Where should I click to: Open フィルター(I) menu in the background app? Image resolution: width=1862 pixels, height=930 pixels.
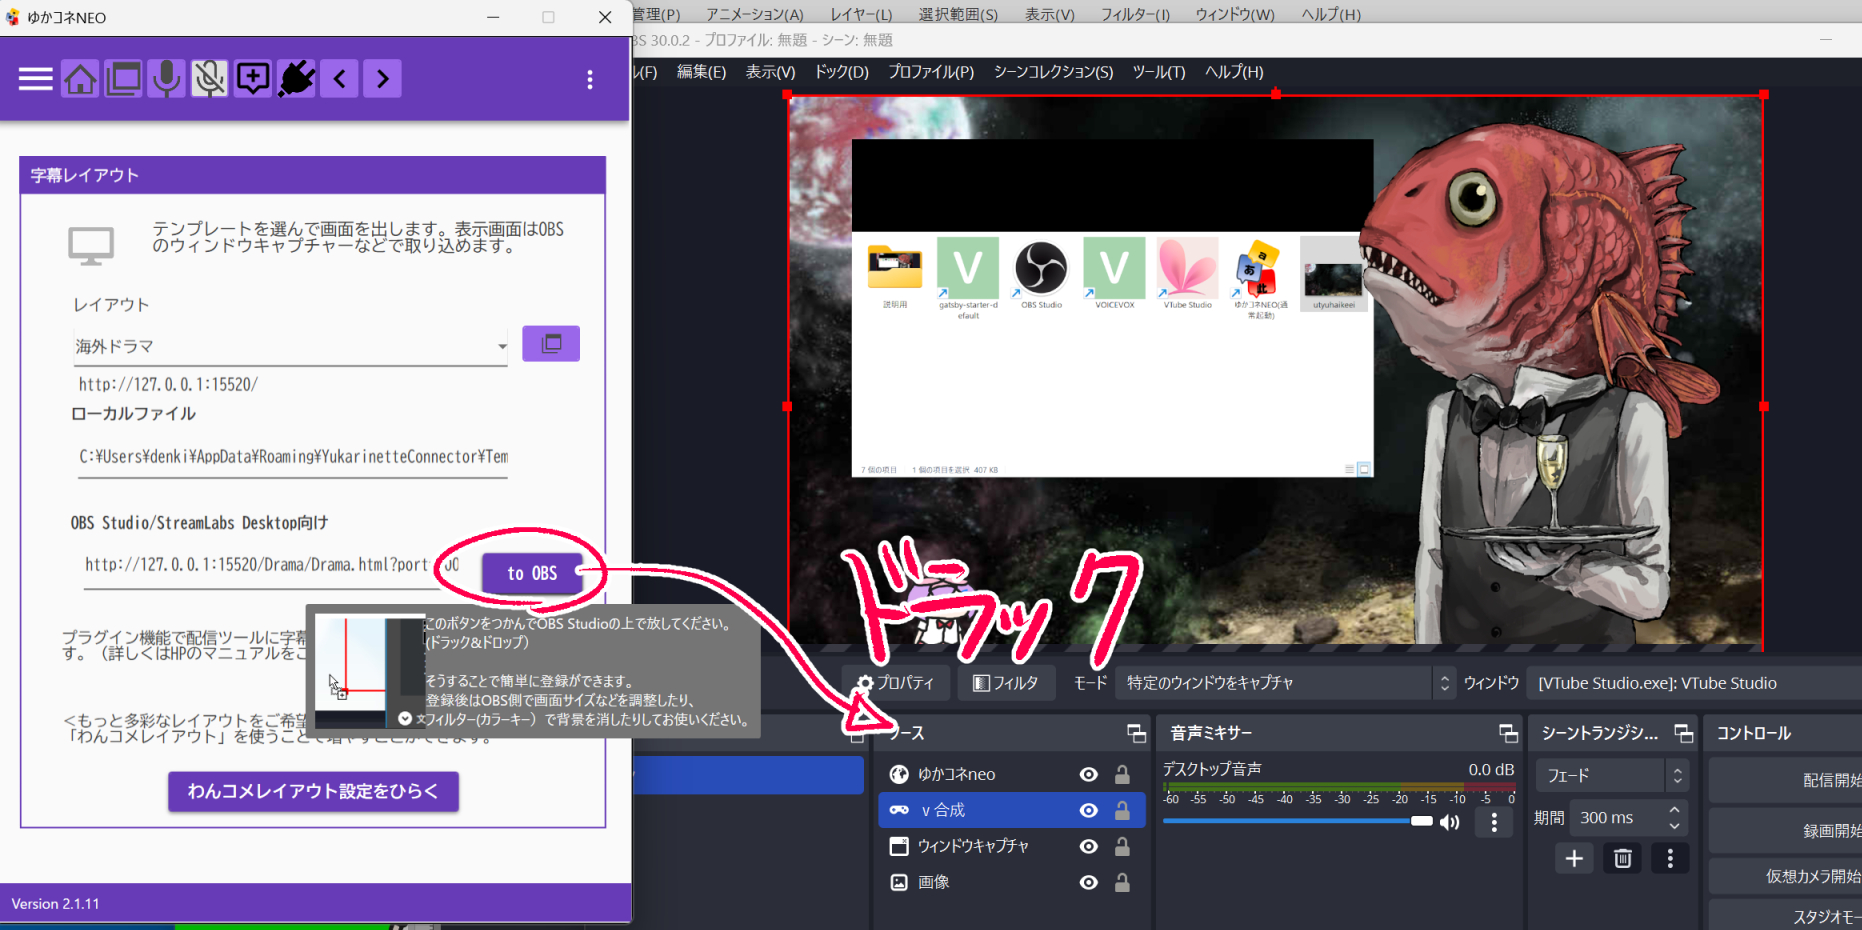(x=1135, y=14)
